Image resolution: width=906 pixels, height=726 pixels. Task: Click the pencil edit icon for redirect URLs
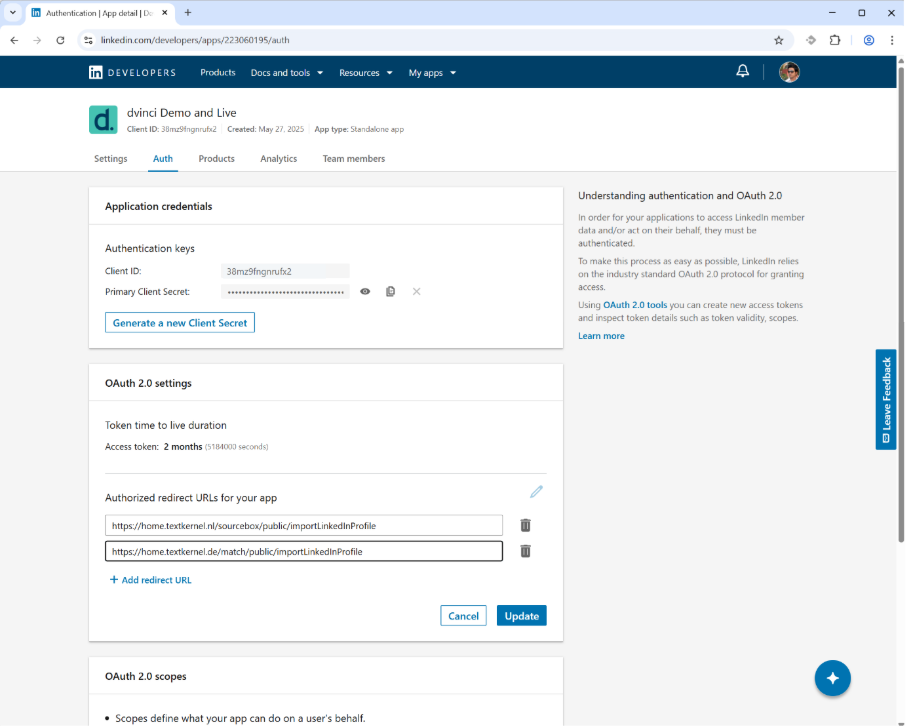click(536, 492)
